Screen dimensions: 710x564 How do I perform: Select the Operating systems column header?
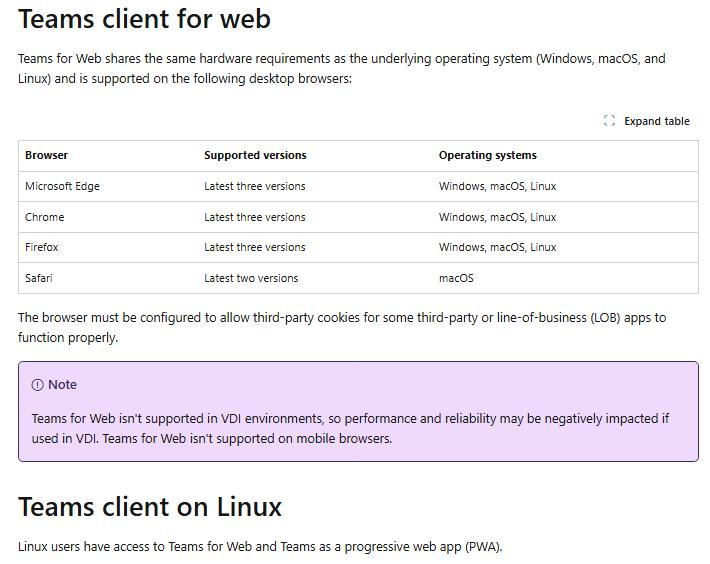488,155
